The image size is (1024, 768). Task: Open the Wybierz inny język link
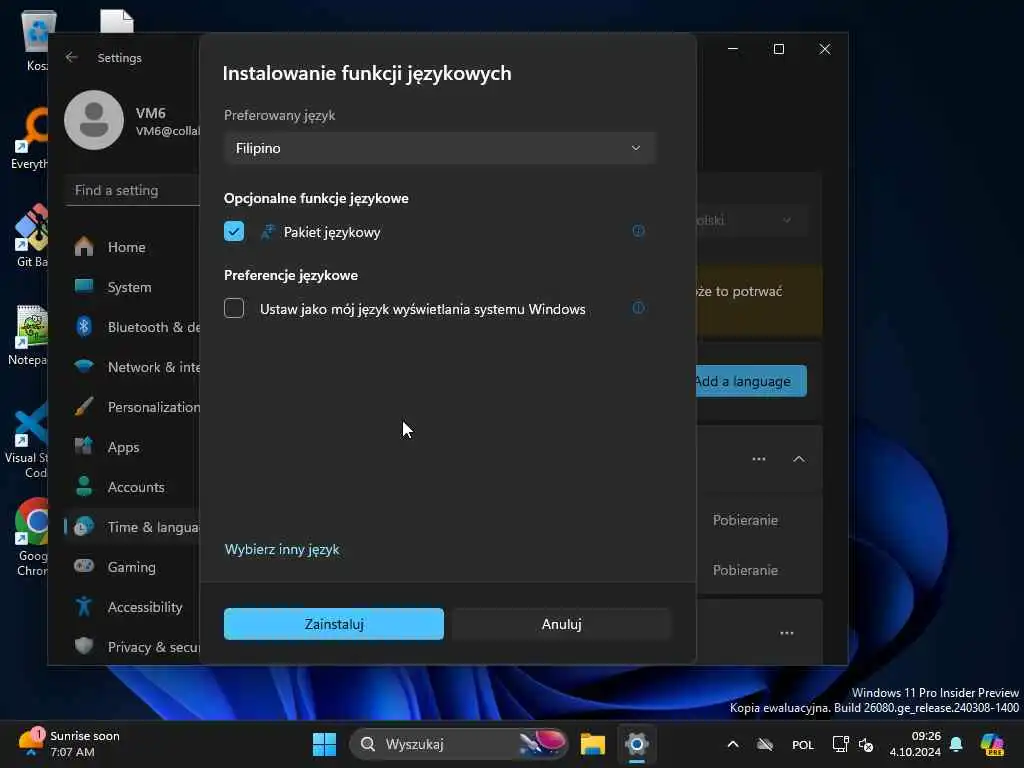pos(282,549)
